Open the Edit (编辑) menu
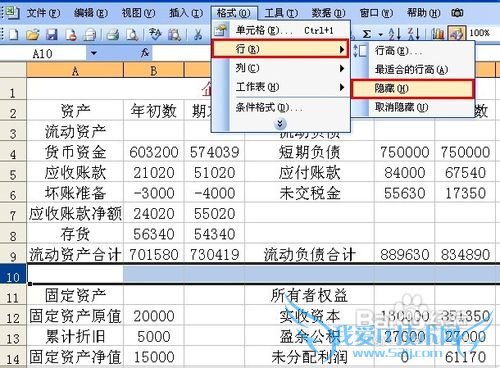Viewport: 500px width, 368px height. click(91, 13)
